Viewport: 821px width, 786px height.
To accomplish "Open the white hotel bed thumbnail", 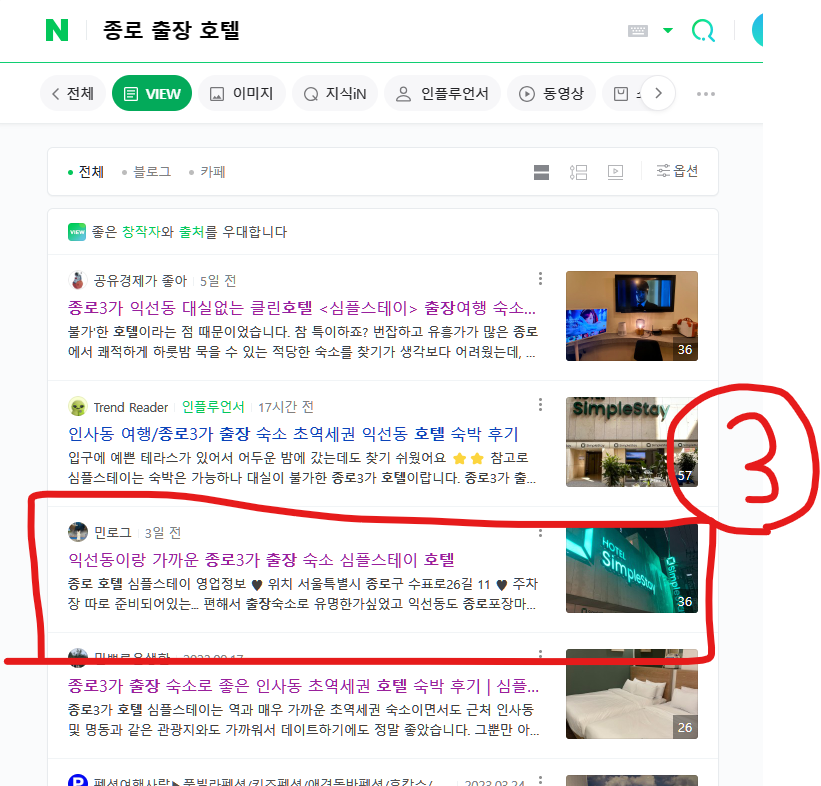I will point(631,694).
